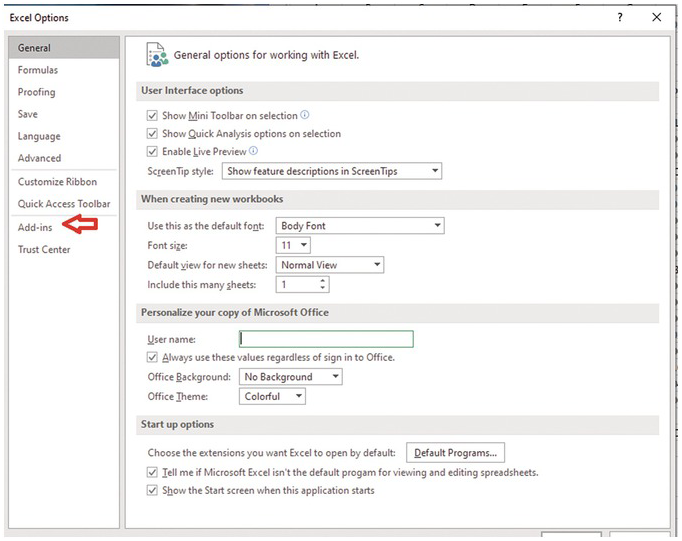Open the Save category
Screen dimensions: 682x541
click(x=64, y=114)
